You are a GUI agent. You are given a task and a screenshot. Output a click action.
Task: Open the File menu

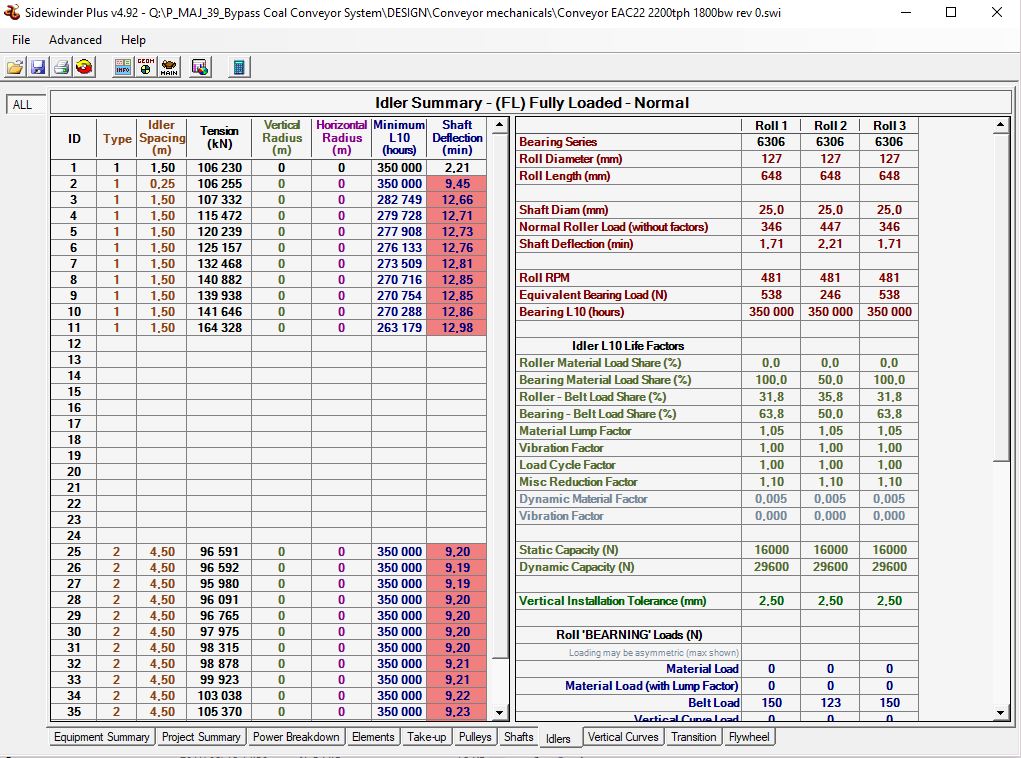coord(21,40)
